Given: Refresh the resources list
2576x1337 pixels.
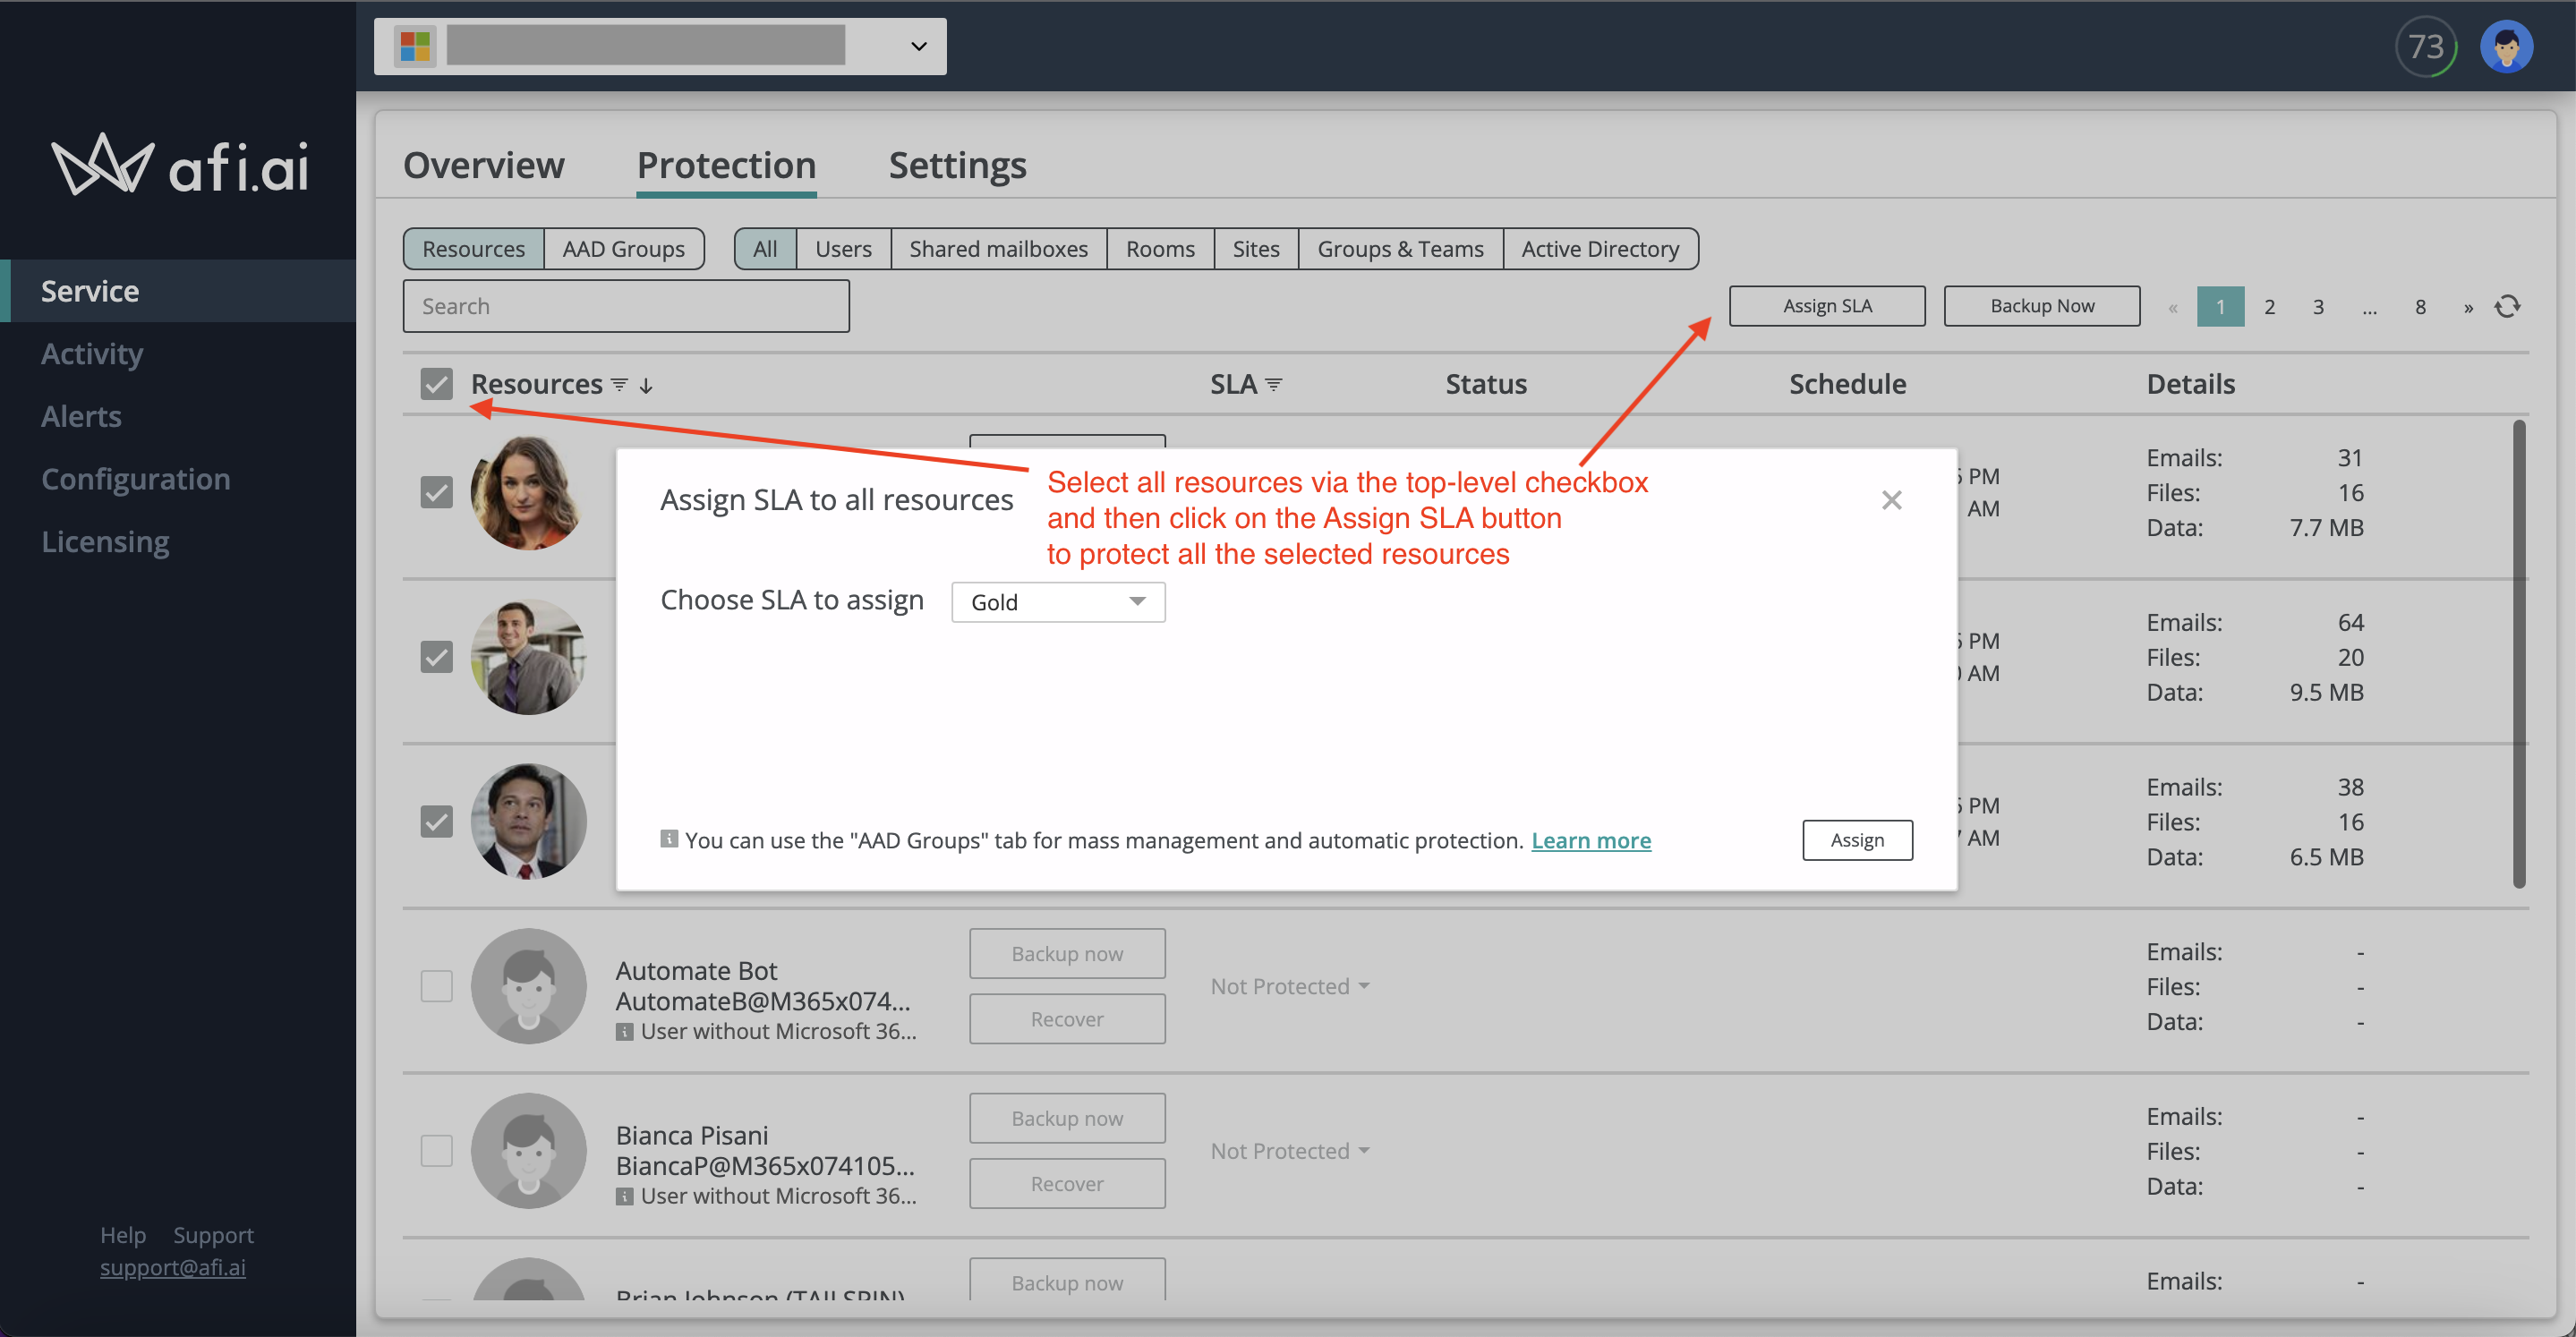Looking at the screenshot, I should tap(2507, 306).
